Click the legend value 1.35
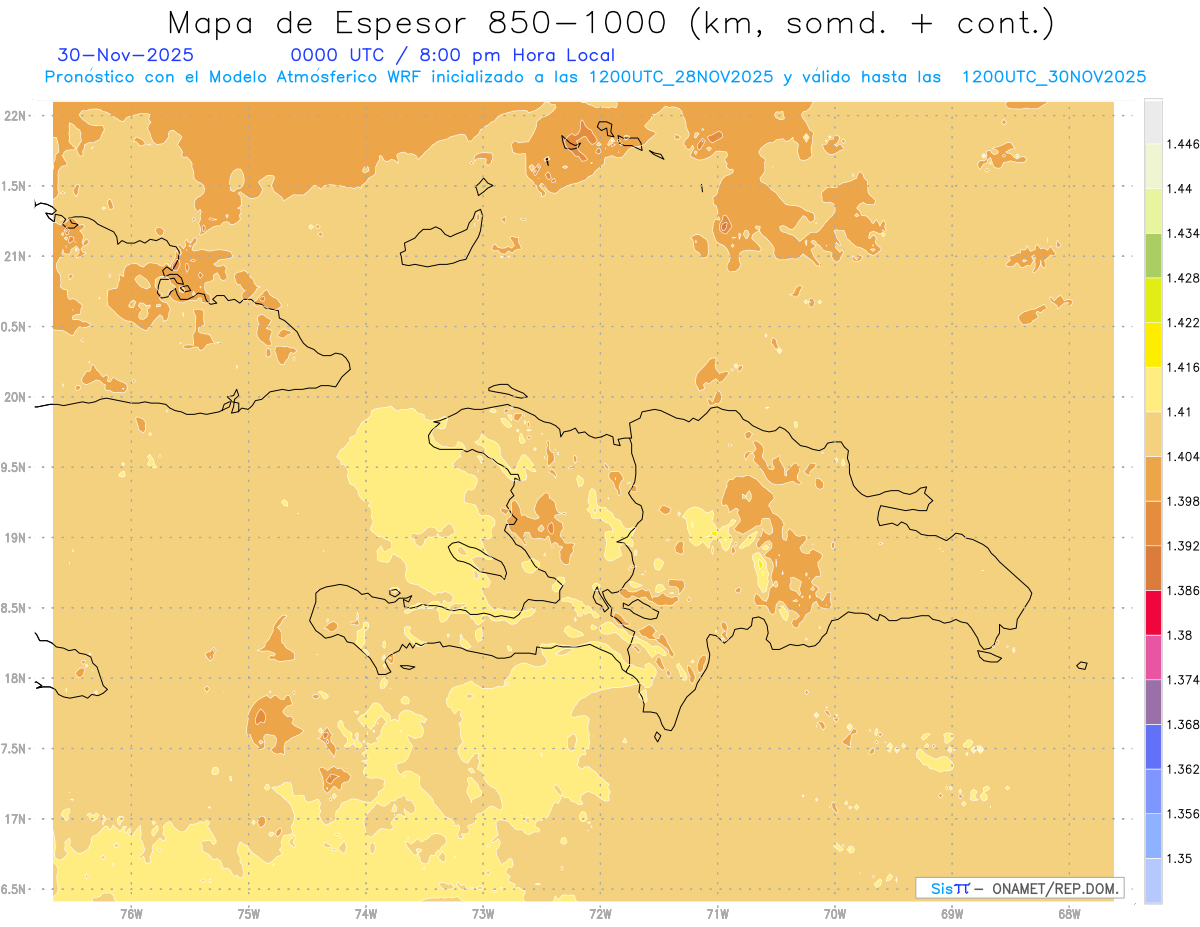1200x927 pixels. pos(1180,858)
